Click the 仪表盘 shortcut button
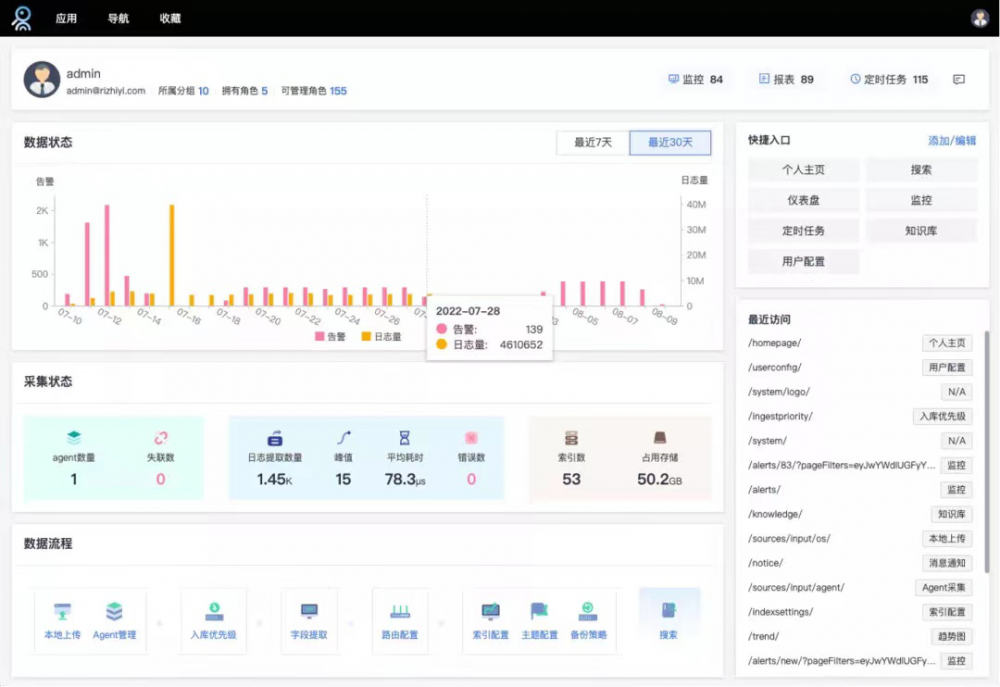The image size is (1000, 687). point(803,200)
